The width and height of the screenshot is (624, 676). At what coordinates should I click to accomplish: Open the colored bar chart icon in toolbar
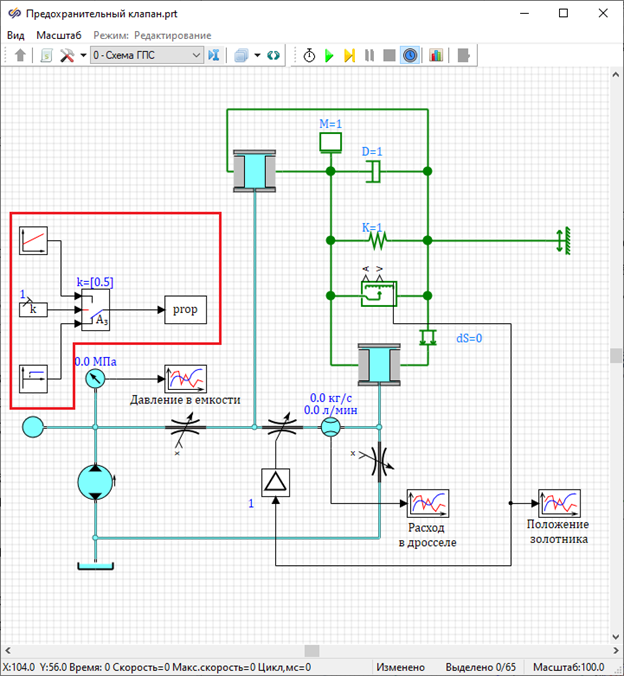[436, 56]
